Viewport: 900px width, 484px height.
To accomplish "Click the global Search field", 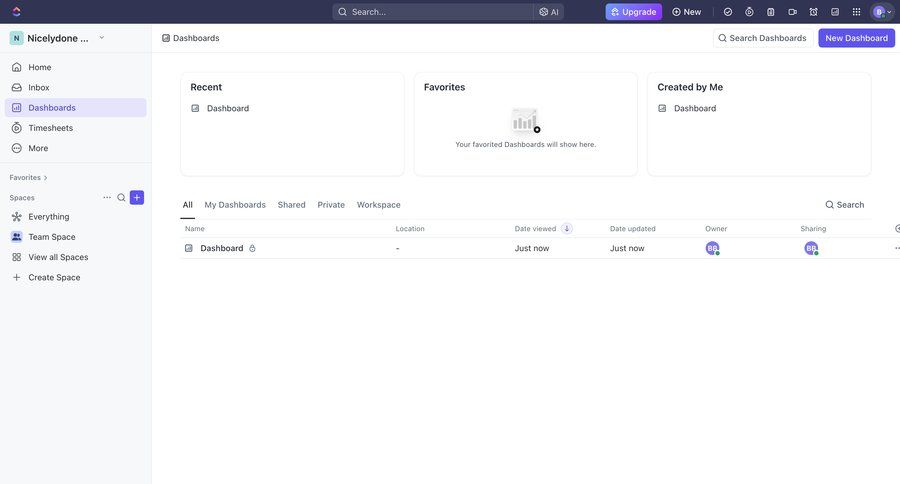I will click(433, 11).
